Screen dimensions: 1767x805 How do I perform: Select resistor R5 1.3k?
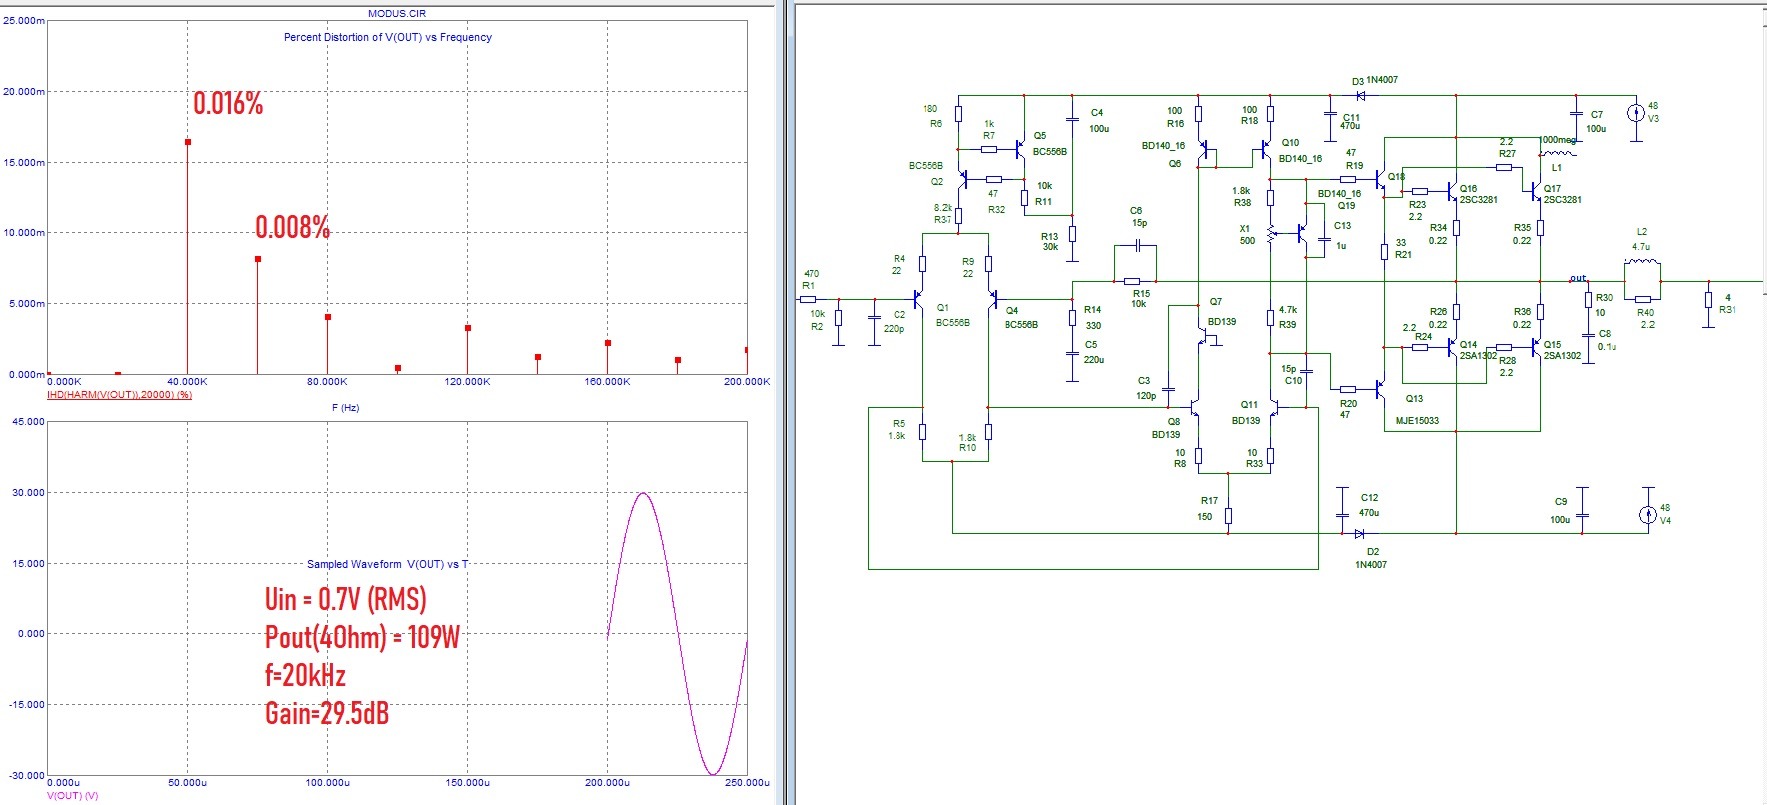click(922, 432)
